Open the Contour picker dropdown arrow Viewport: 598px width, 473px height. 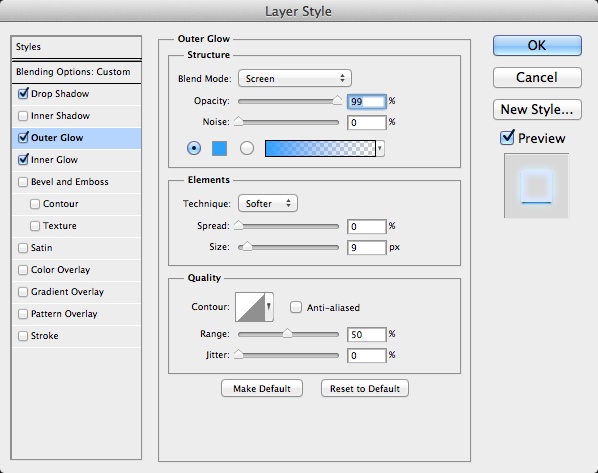click(x=269, y=307)
